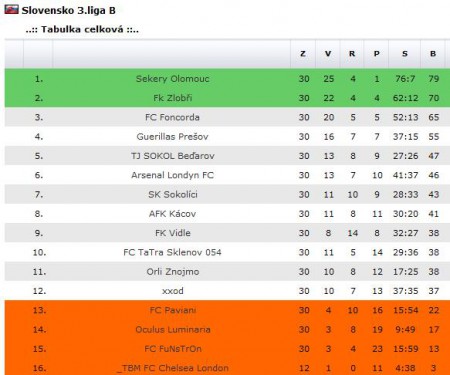This screenshot has width=450, height=375.
Task: Open _TBM FC Chelsea London team
Action: [x=172, y=368]
